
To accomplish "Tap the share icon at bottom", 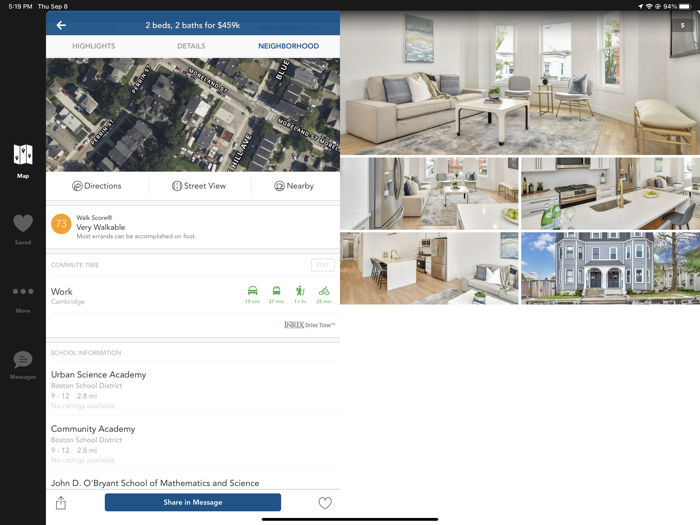I will 61,503.
